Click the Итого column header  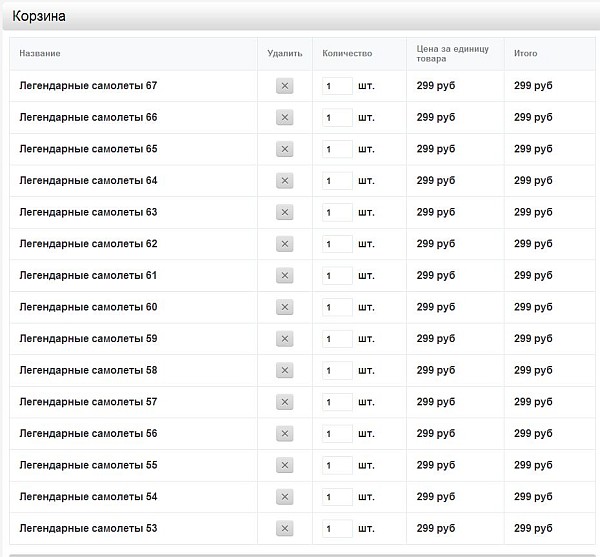point(525,53)
